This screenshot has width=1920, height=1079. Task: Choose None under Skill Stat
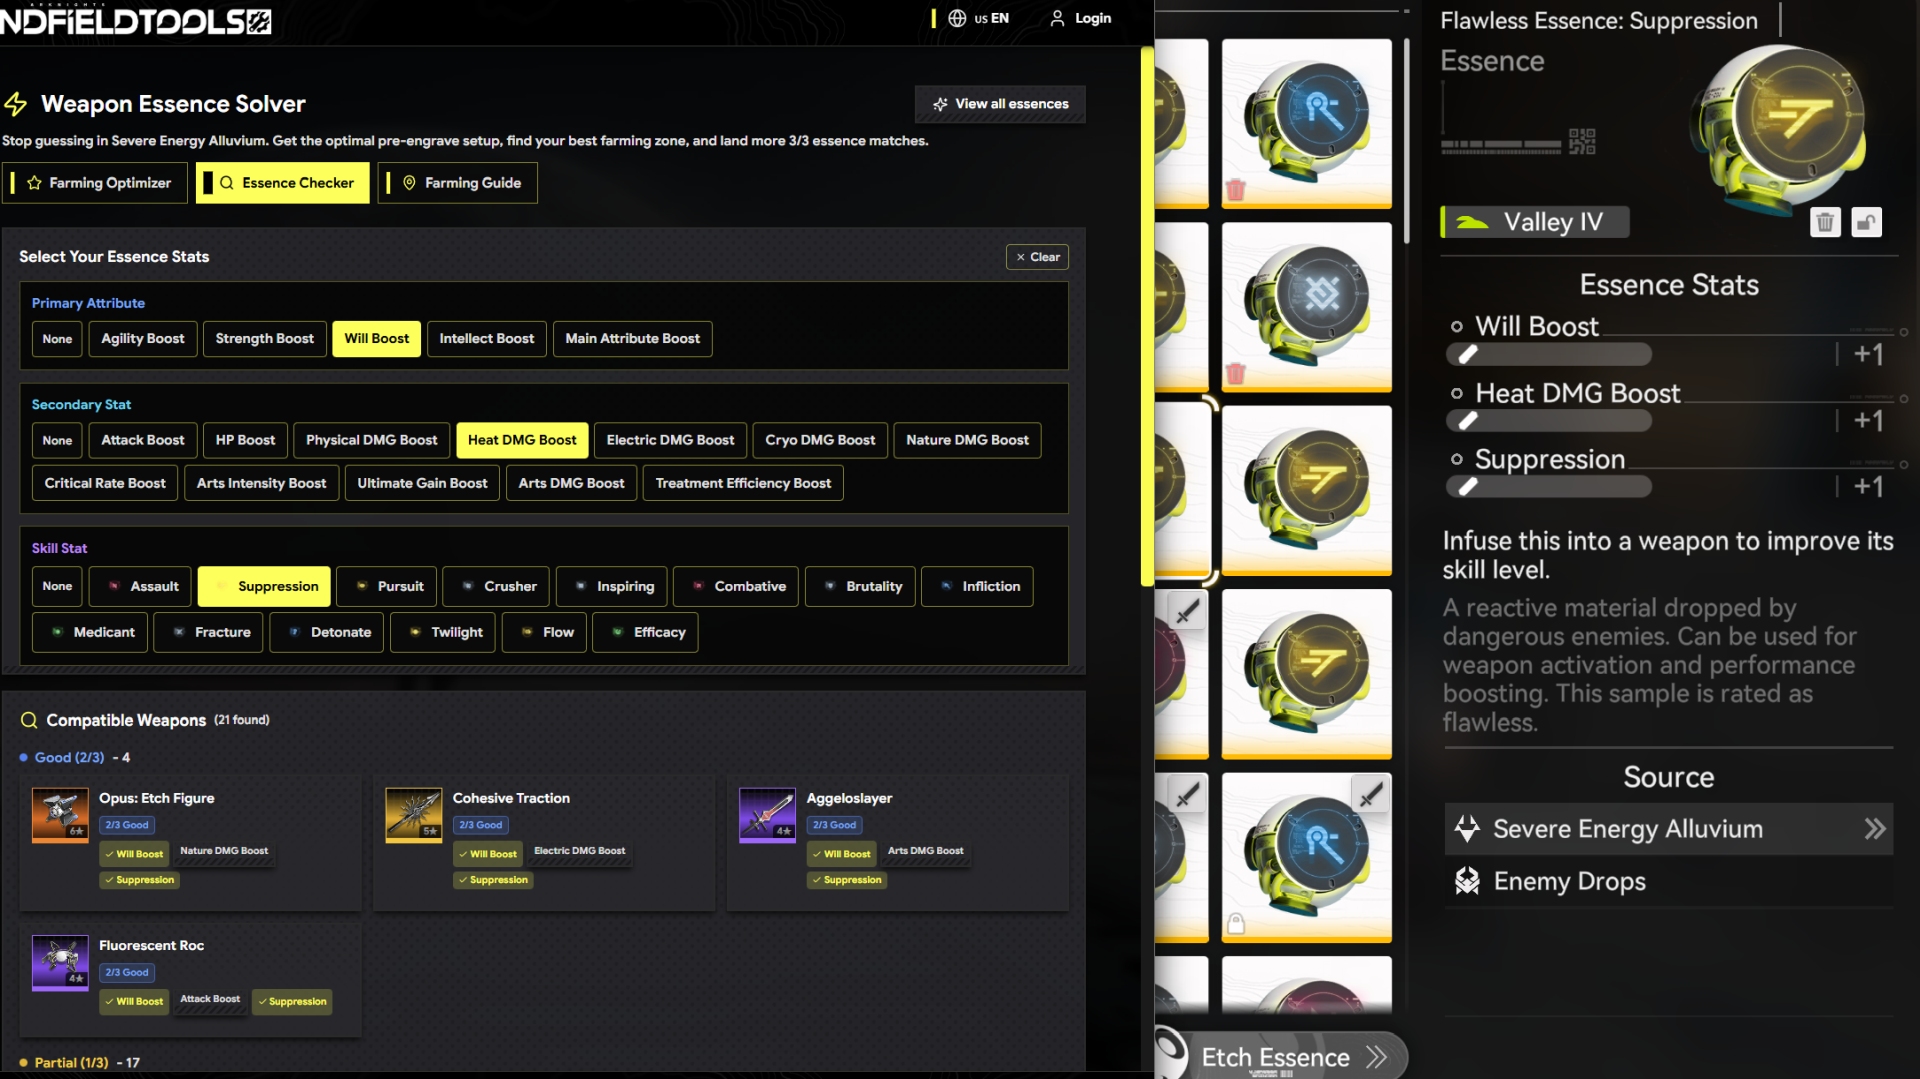57,586
